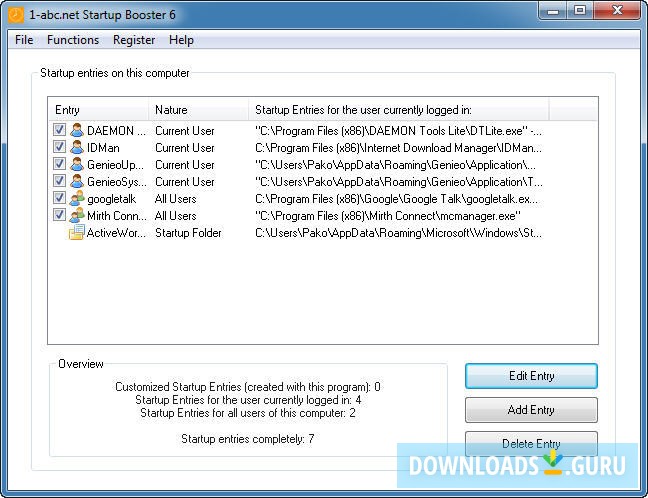Toggle the GenieoUp entry checkbox

pyautogui.click(x=59, y=164)
